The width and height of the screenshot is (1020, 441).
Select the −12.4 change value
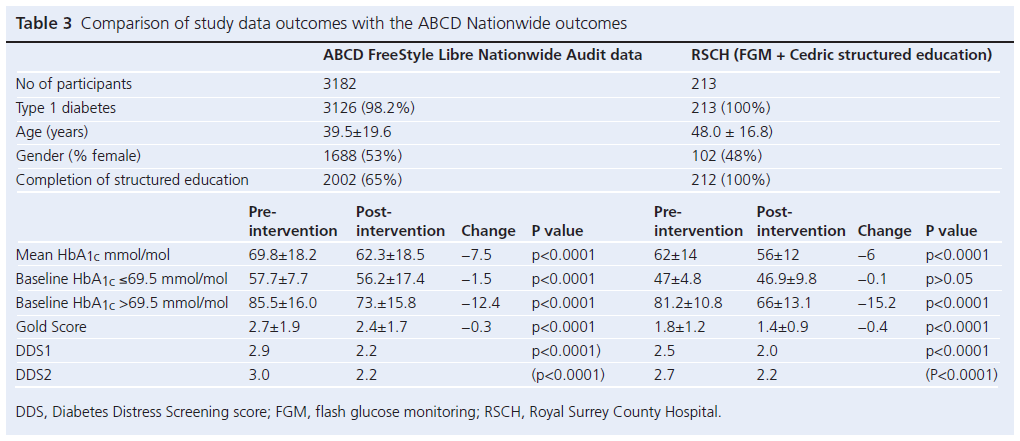pyautogui.click(x=479, y=304)
